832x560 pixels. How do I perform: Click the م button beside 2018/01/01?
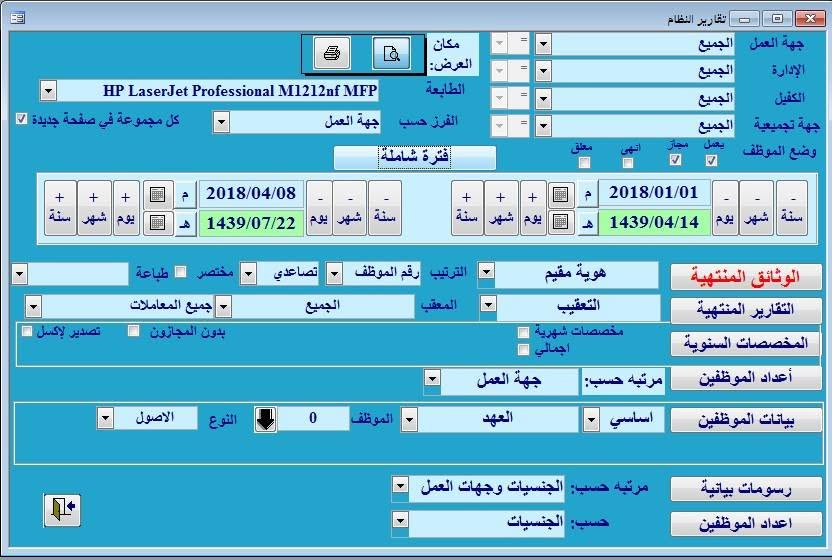click(587, 194)
